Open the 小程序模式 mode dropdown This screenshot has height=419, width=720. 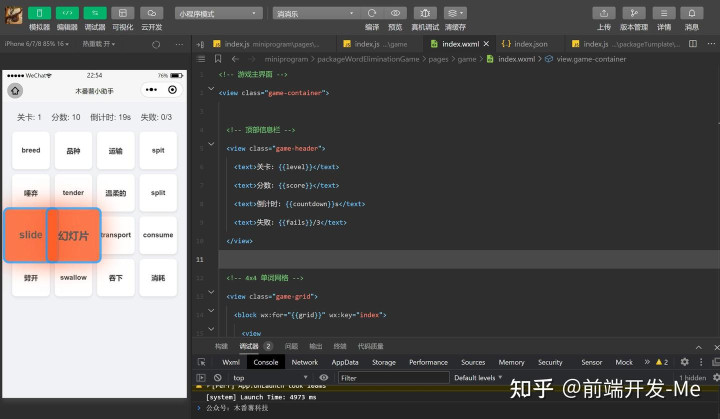tap(218, 14)
